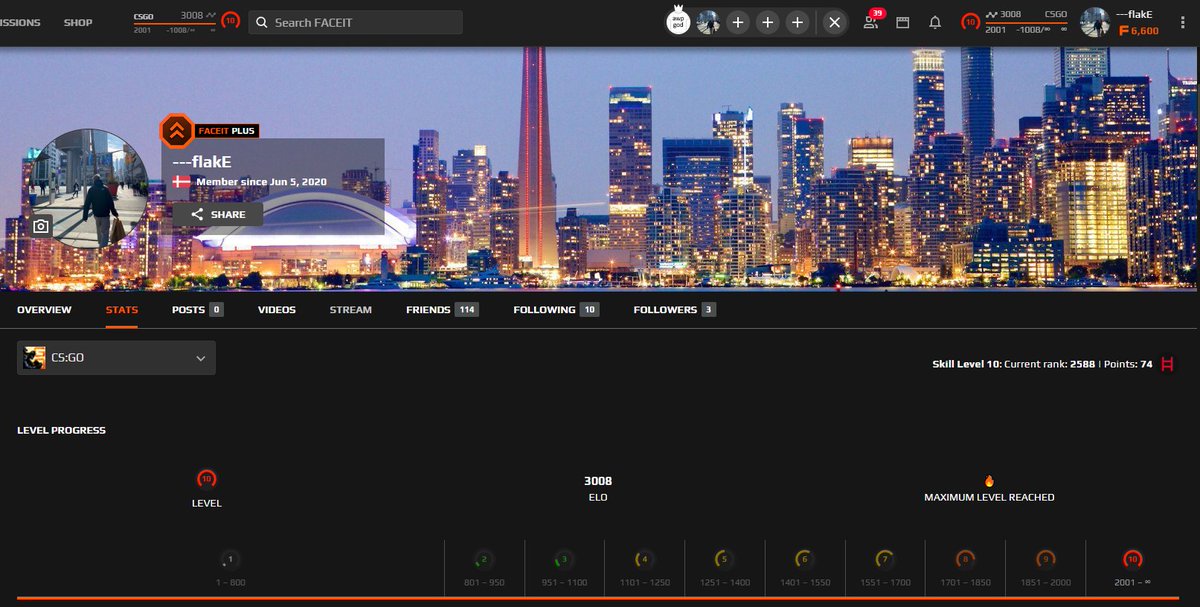
Task: Click the FACEIT PLUS label
Action: click(227, 130)
